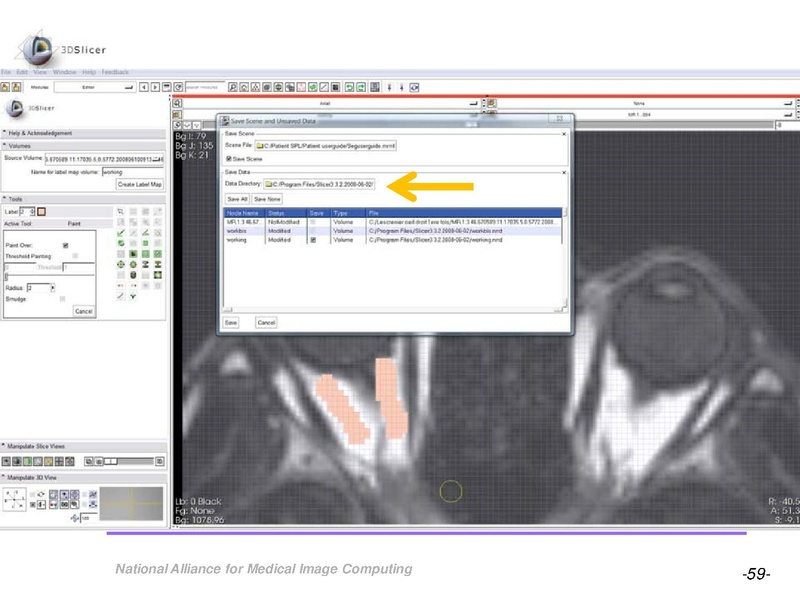Select the green round swirl tool icon
Screen dimensions: 800x600
pos(120,243)
